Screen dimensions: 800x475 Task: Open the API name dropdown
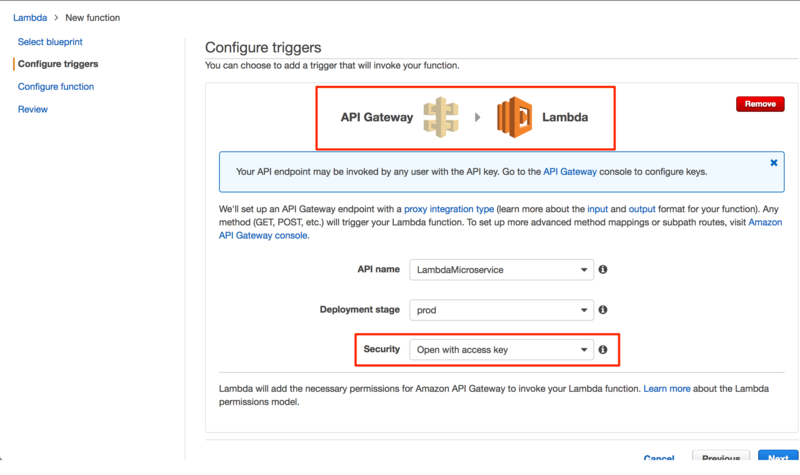pos(502,270)
